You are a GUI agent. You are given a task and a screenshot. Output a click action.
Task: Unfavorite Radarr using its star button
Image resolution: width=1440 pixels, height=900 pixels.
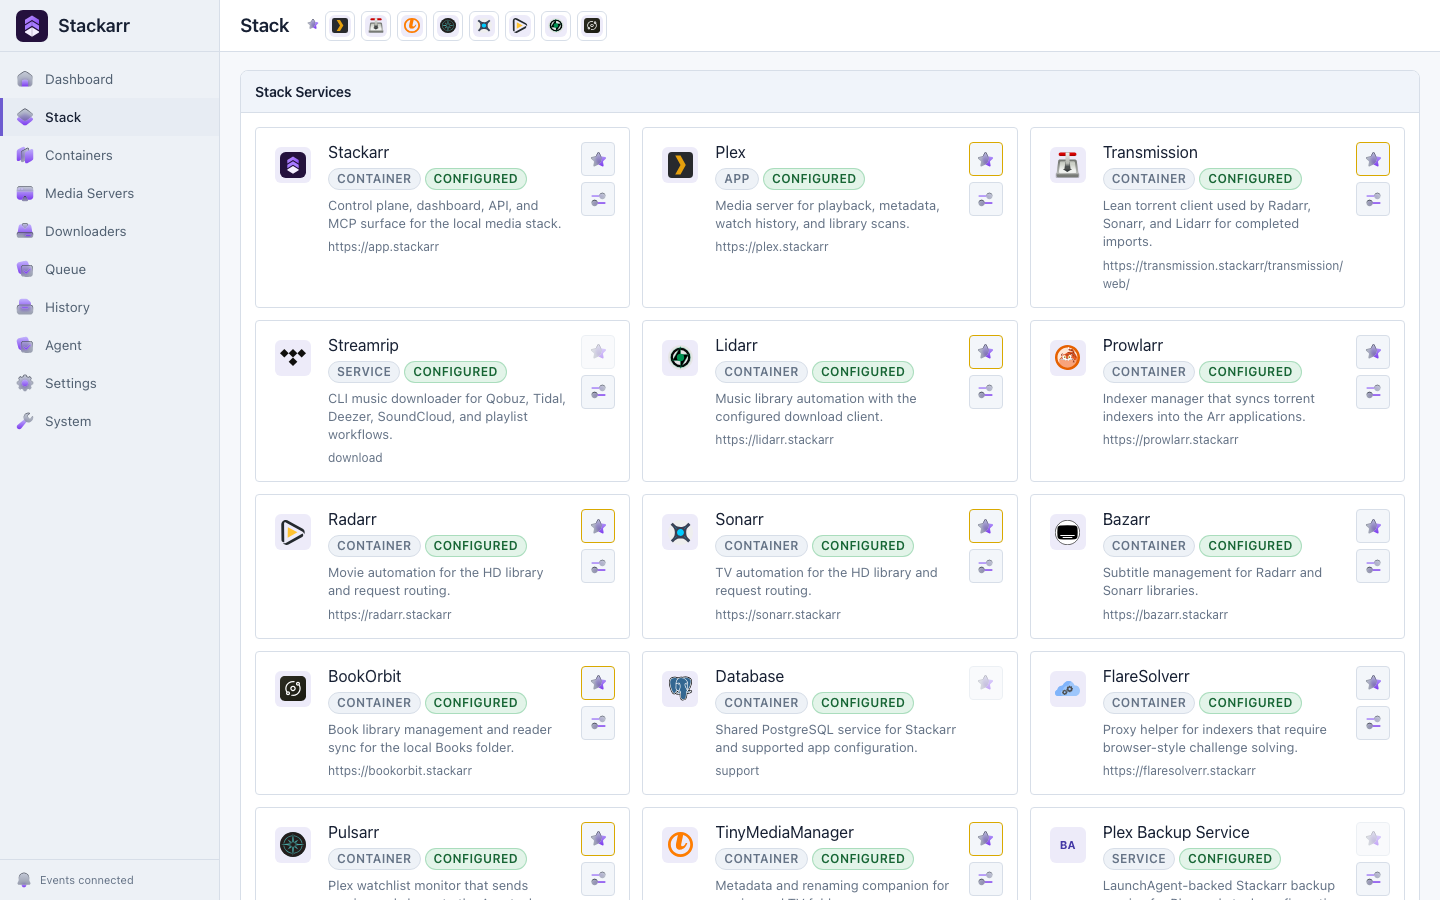tap(598, 526)
